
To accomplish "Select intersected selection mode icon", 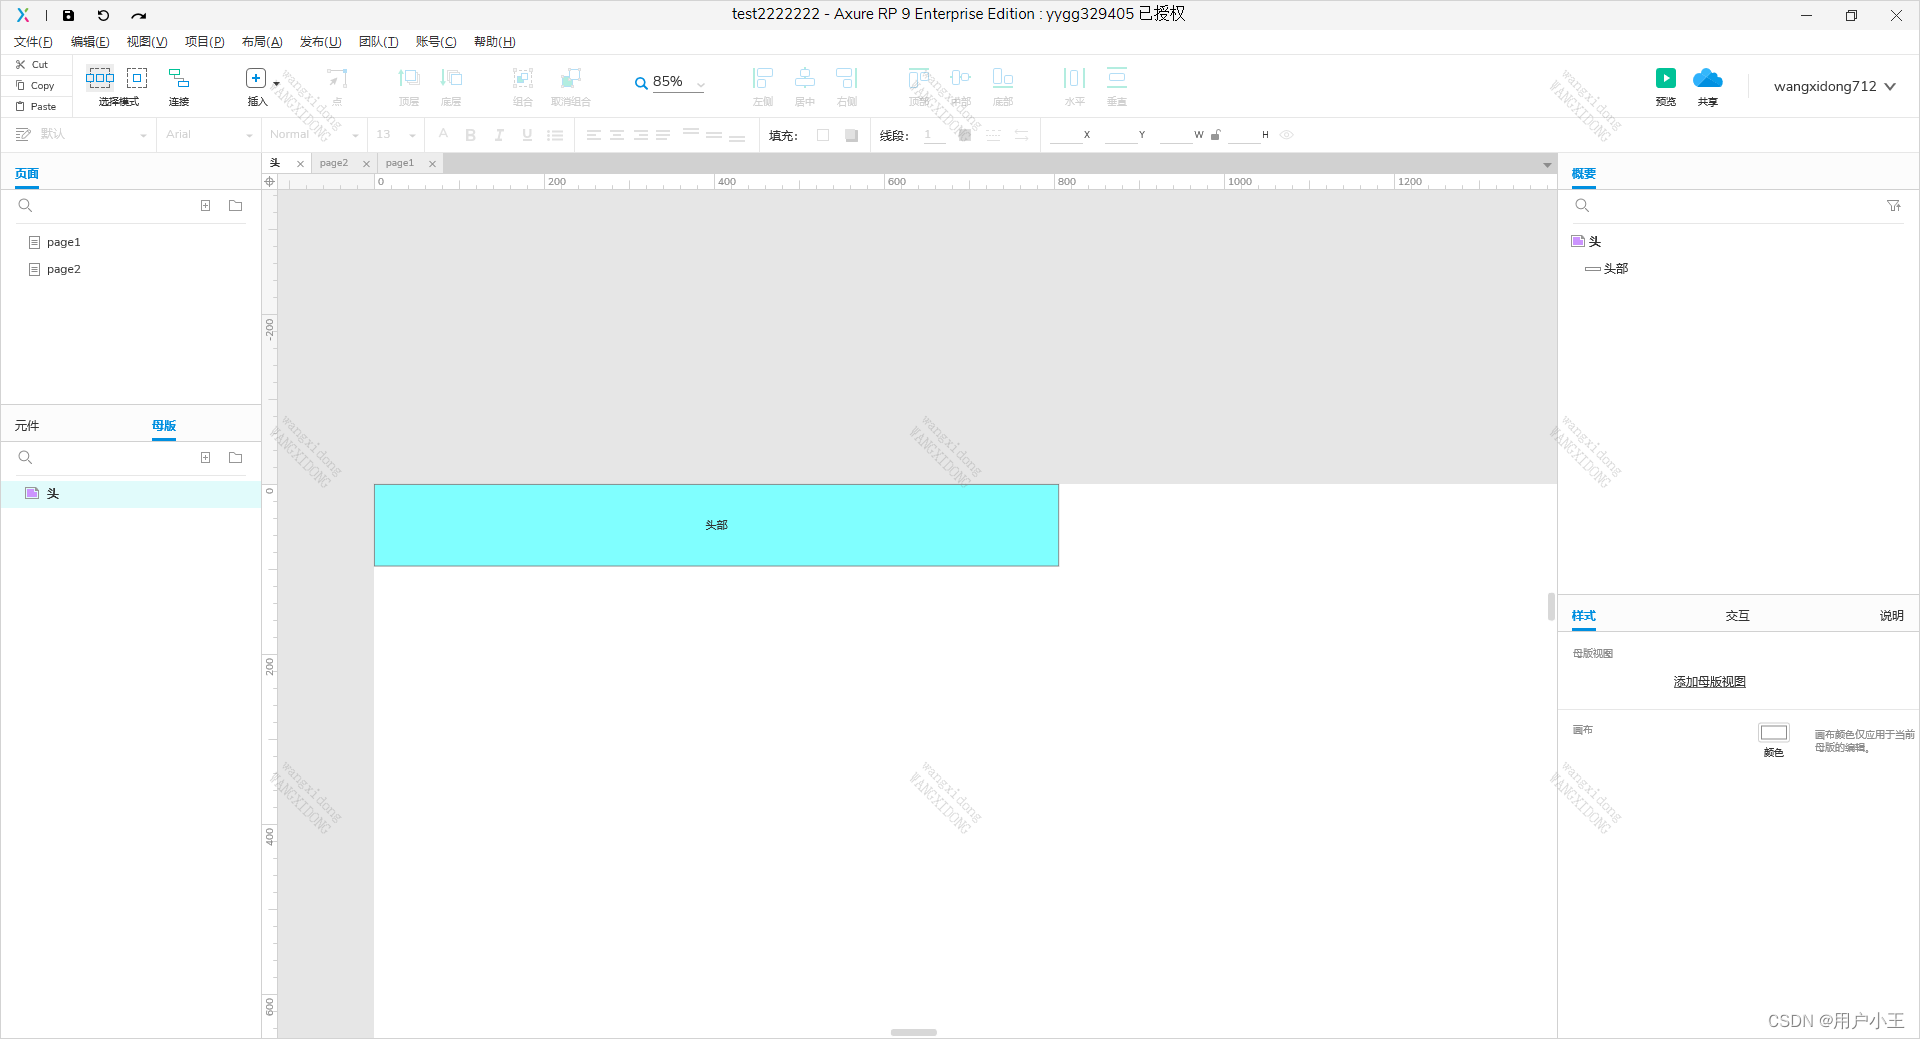I will pyautogui.click(x=99, y=77).
